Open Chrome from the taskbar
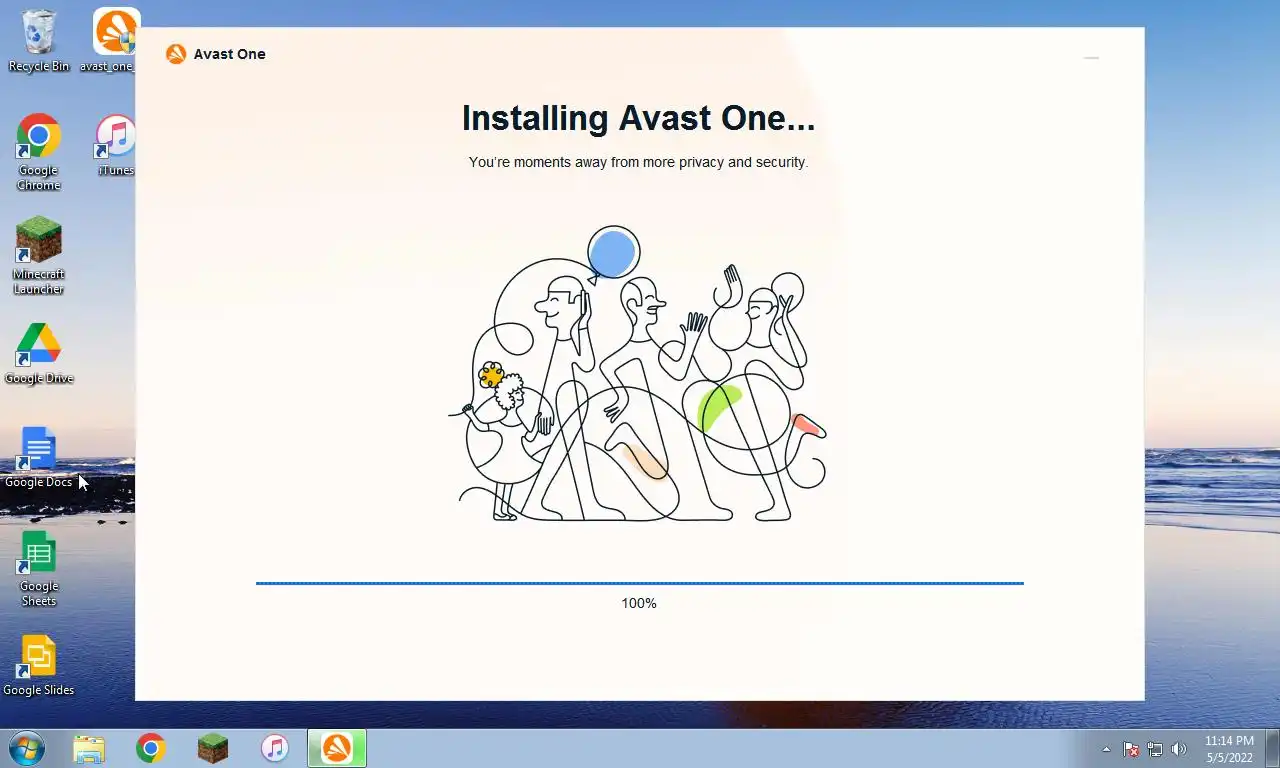The height and width of the screenshot is (768, 1280). pos(151,748)
